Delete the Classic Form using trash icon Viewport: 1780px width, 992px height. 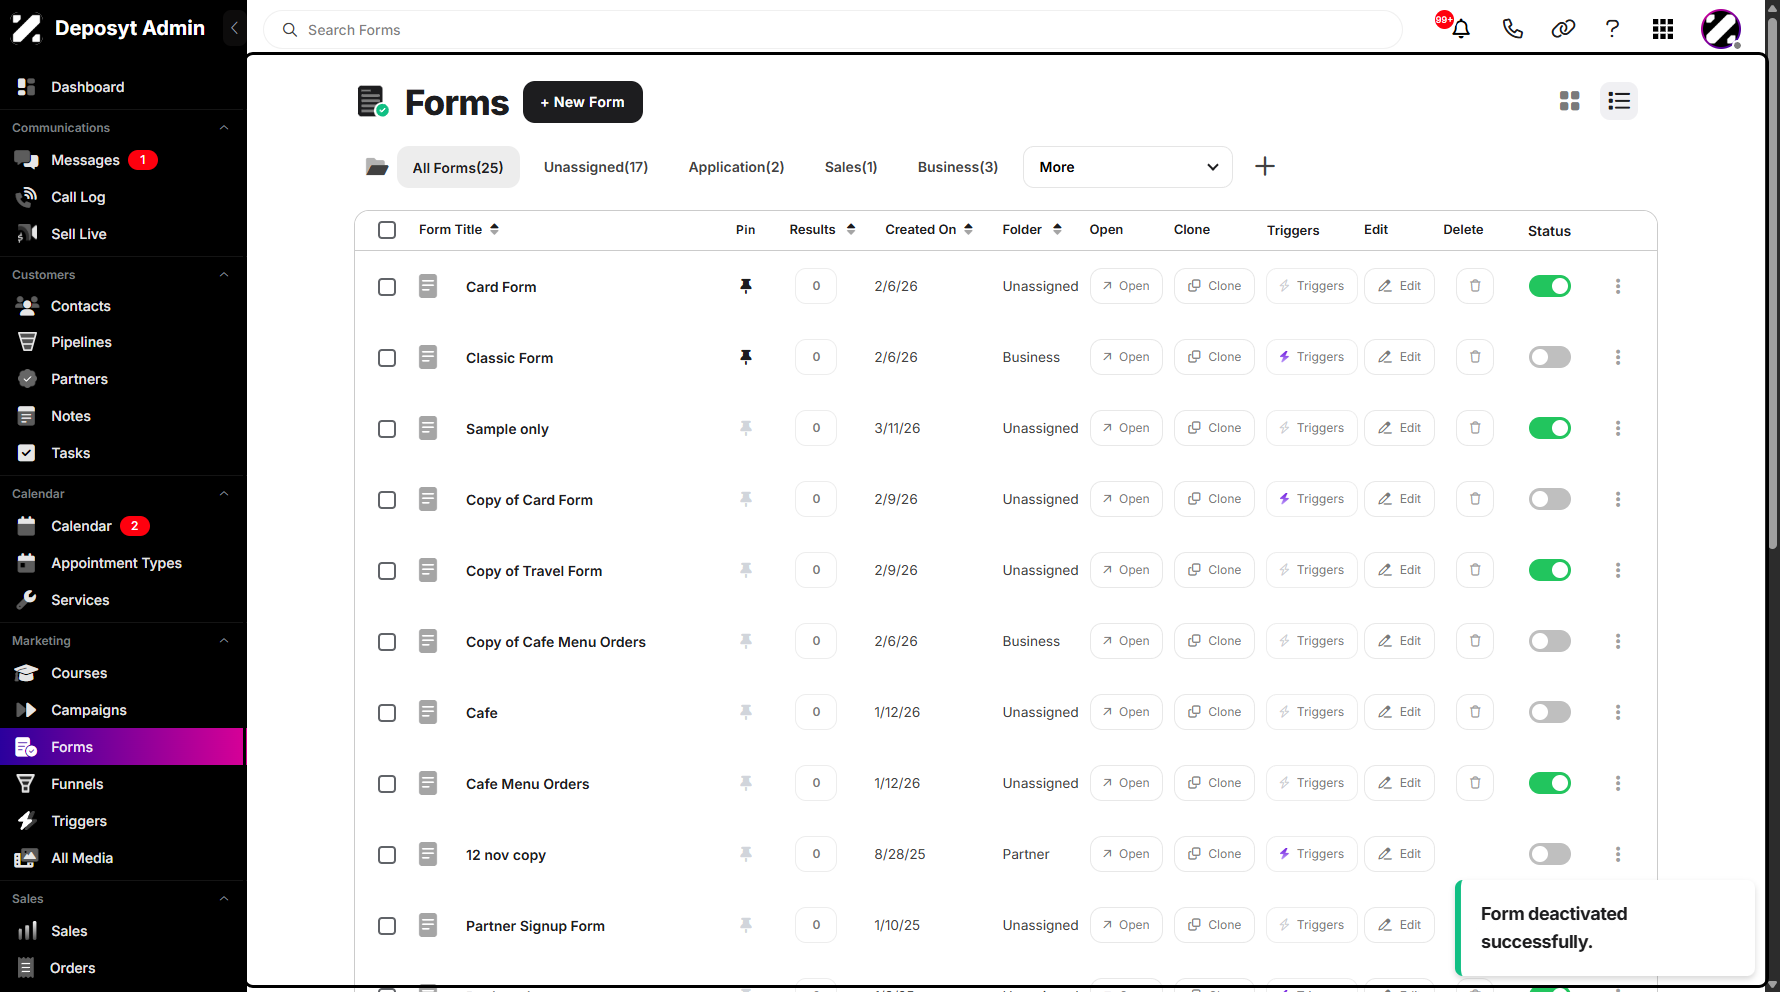click(1475, 357)
